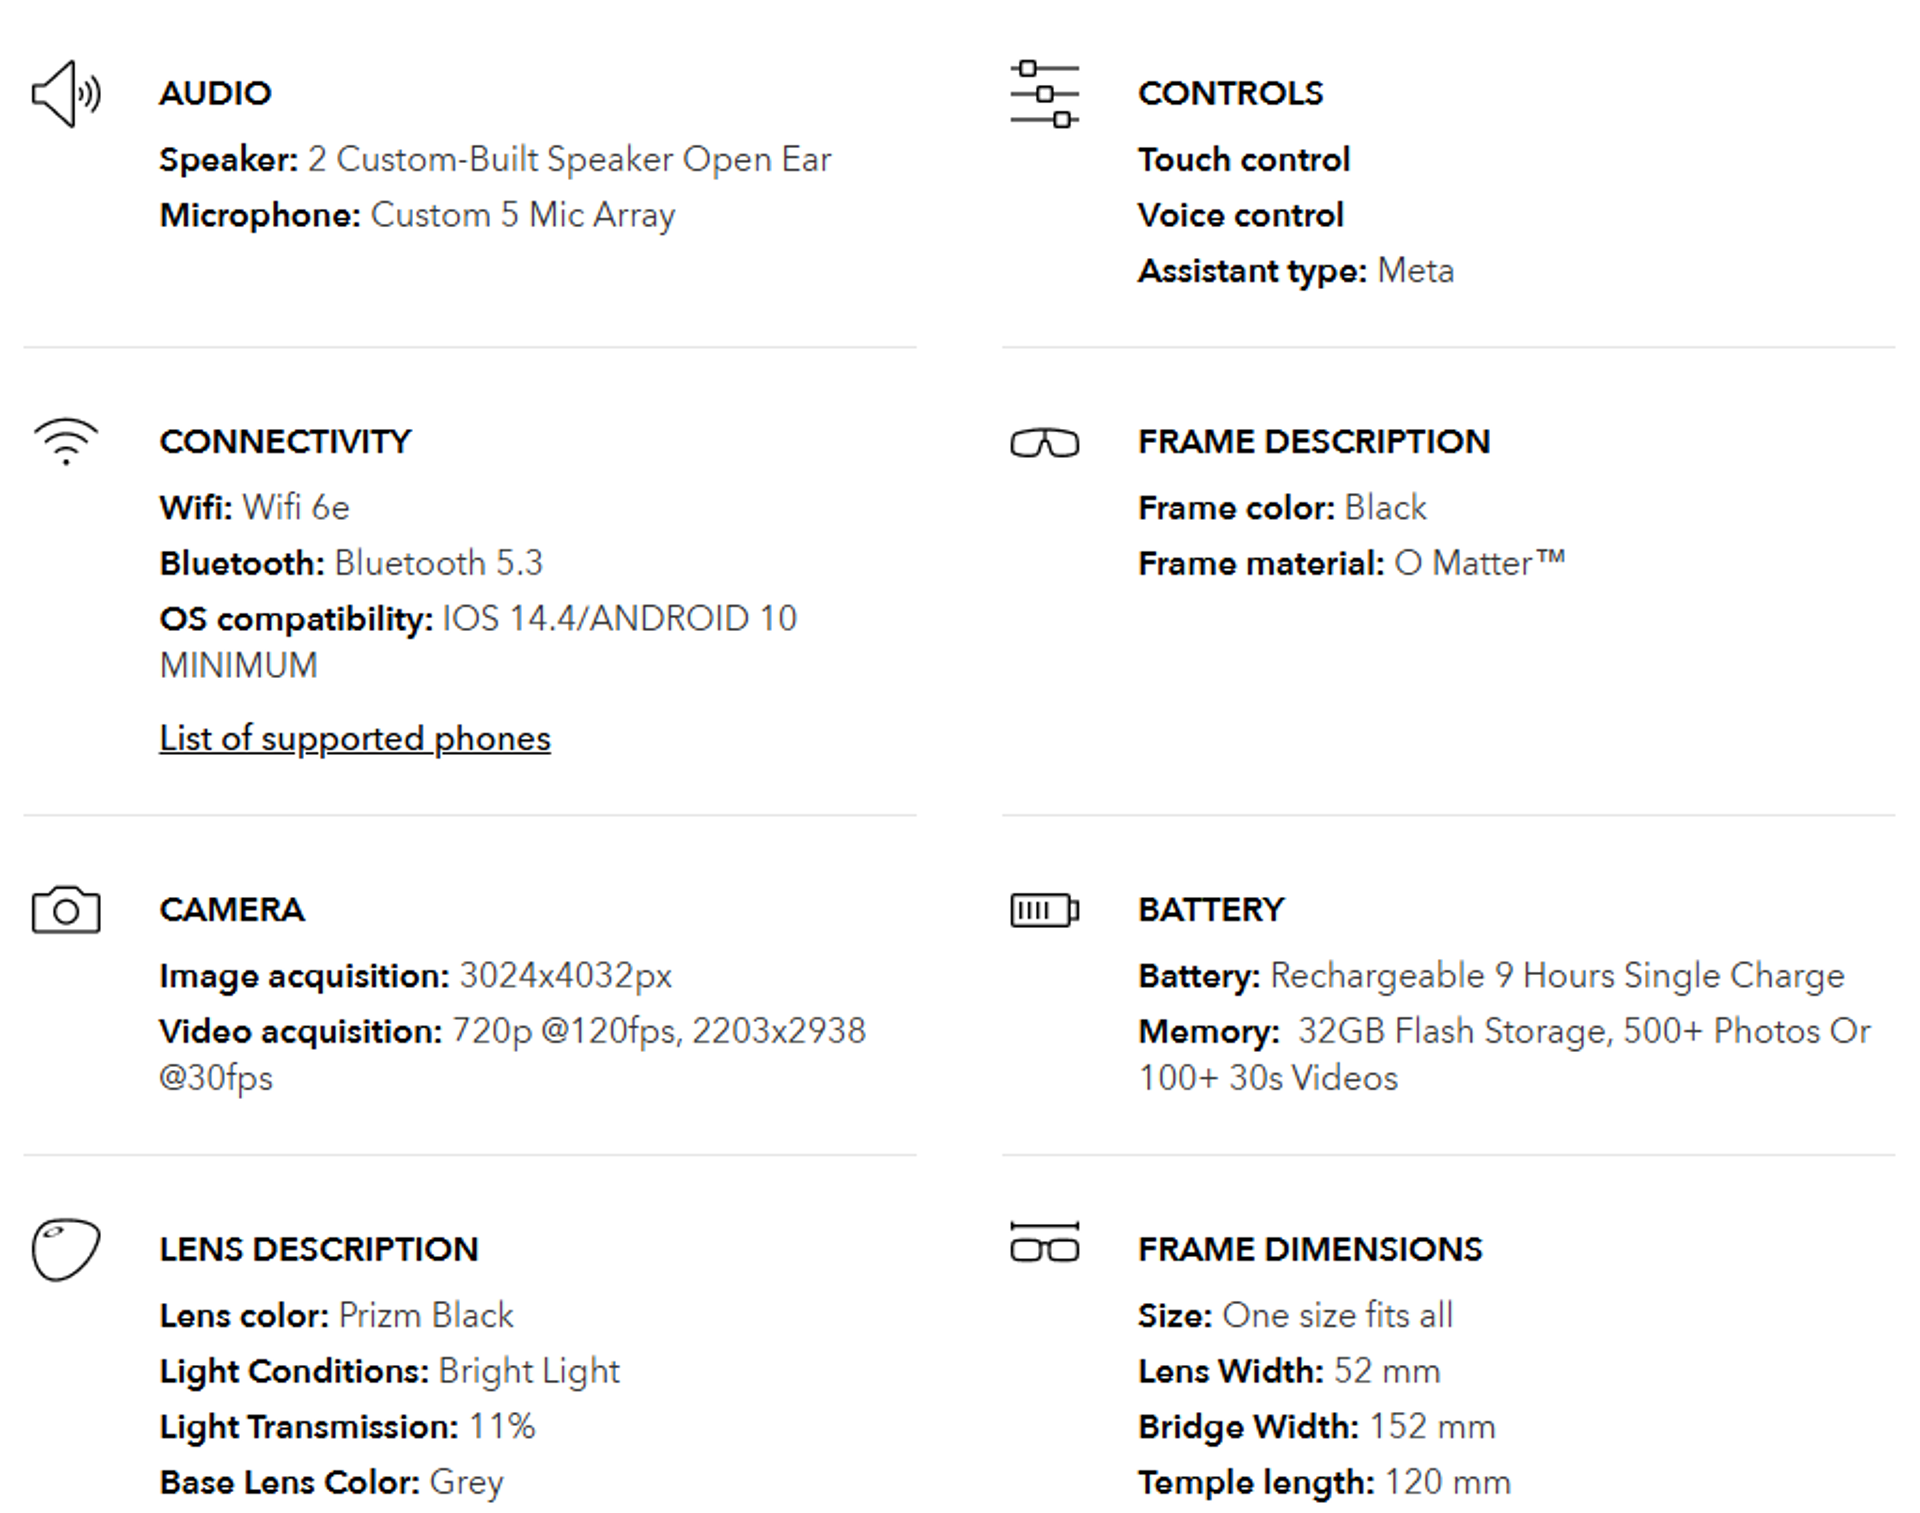Click the AUDIO section heading
The height and width of the screenshot is (1513, 1920).
click(x=215, y=93)
